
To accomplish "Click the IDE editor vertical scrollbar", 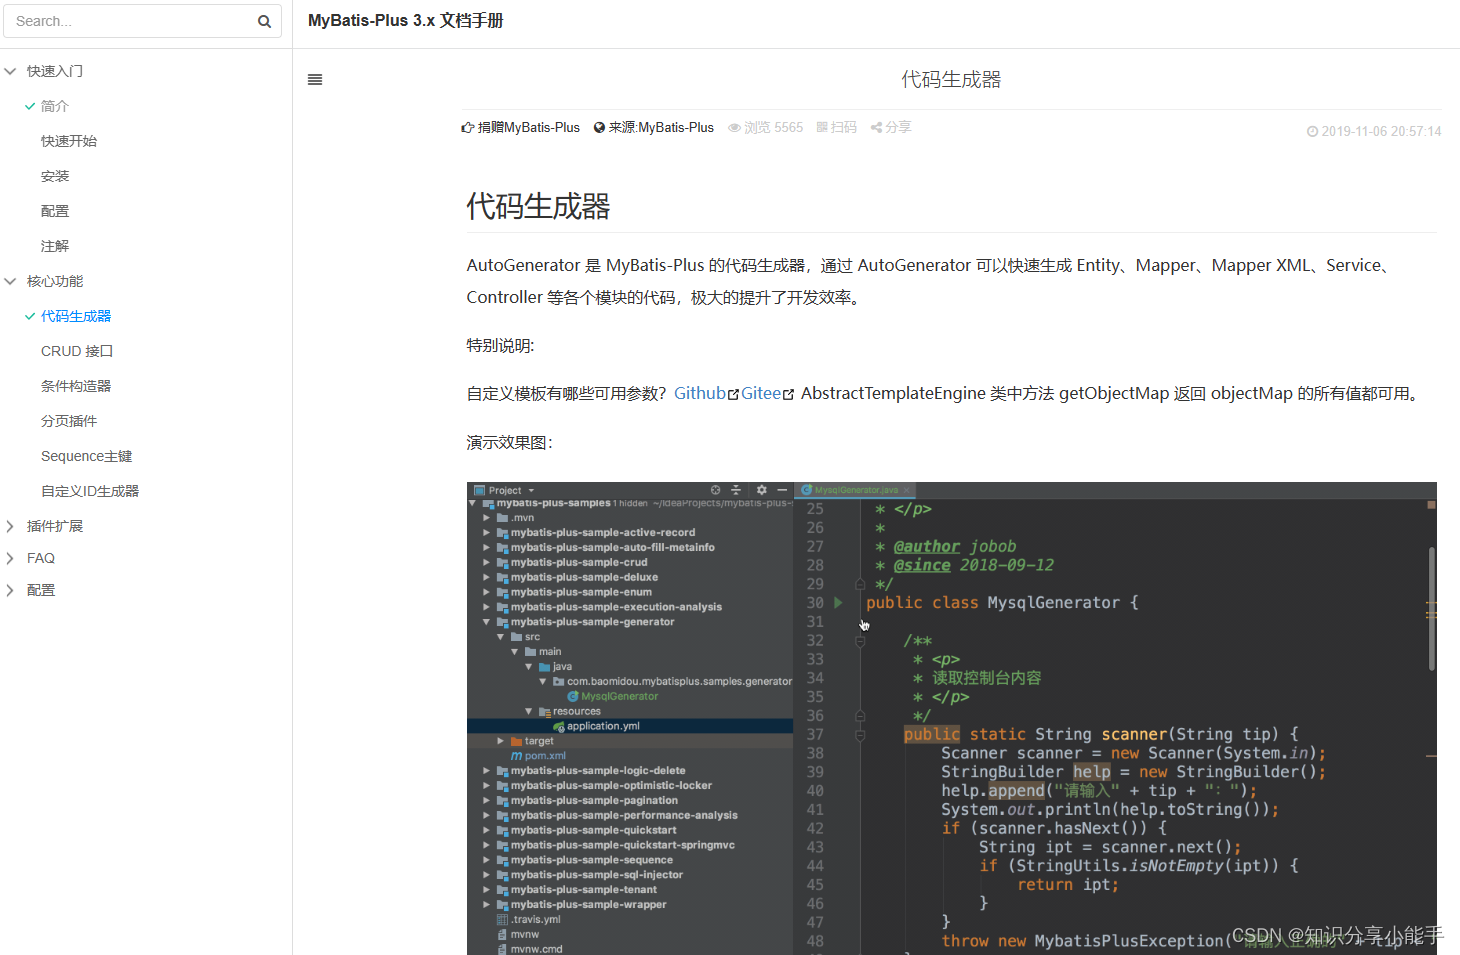I will point(1431,608).
